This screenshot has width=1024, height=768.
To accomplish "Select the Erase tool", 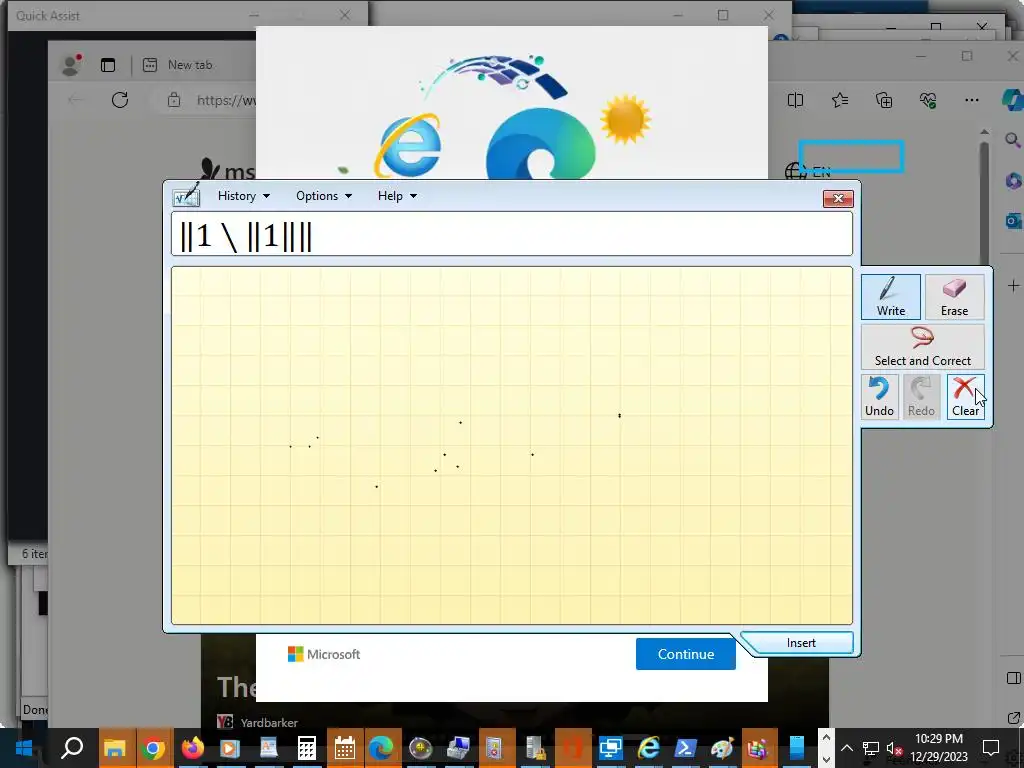I will click(x=954, y=297).
